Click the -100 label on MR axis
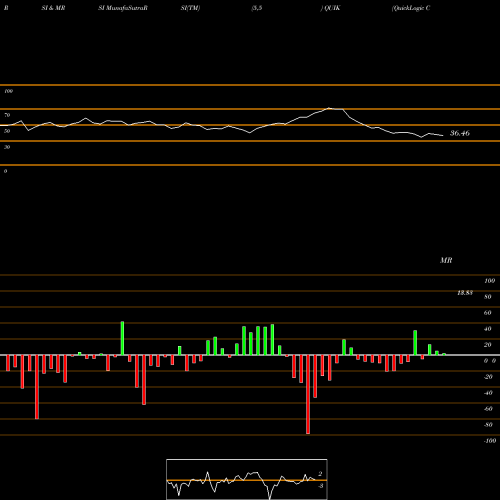The image size is (500, 500). 490,441
